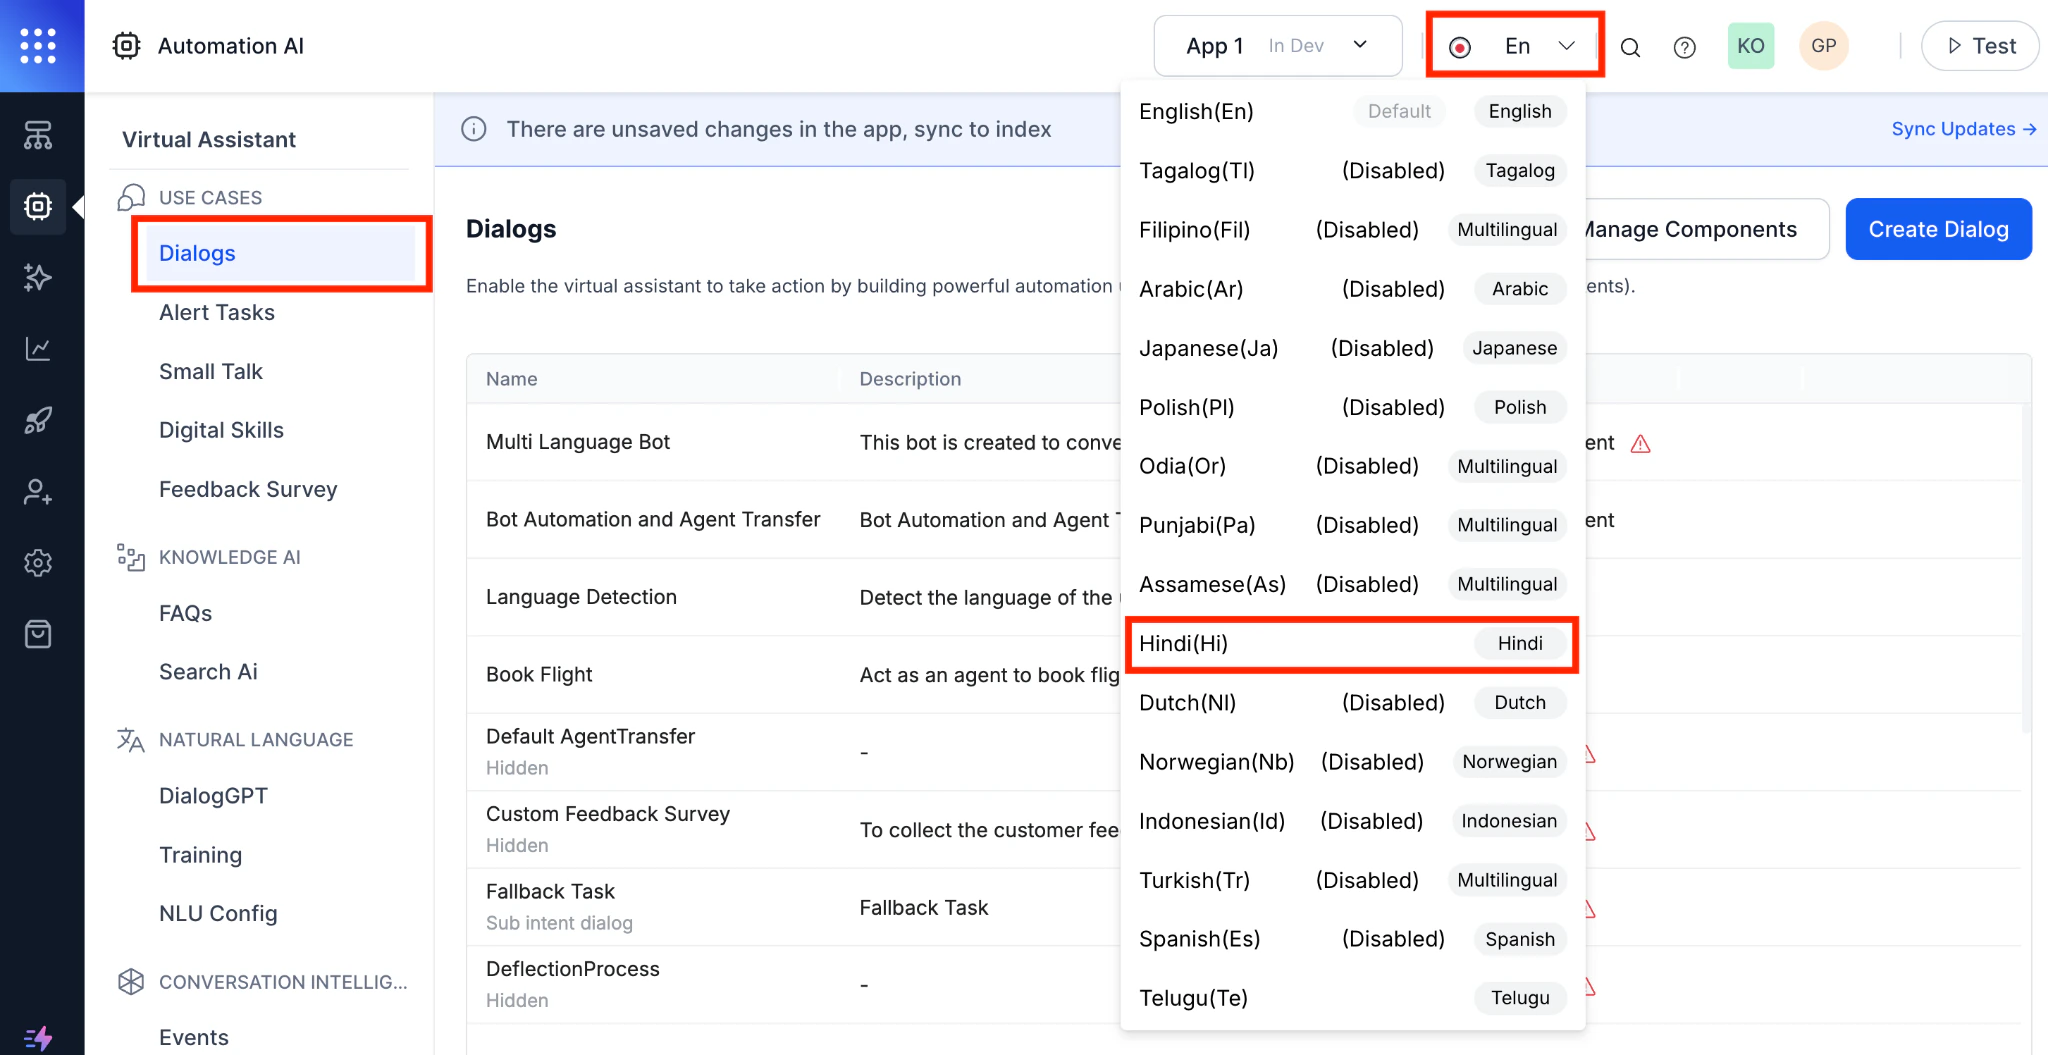The height and width of the screenshot is (1055, 2048).
Task: Click the Create Dialog button
Action: pos(1937,229)
